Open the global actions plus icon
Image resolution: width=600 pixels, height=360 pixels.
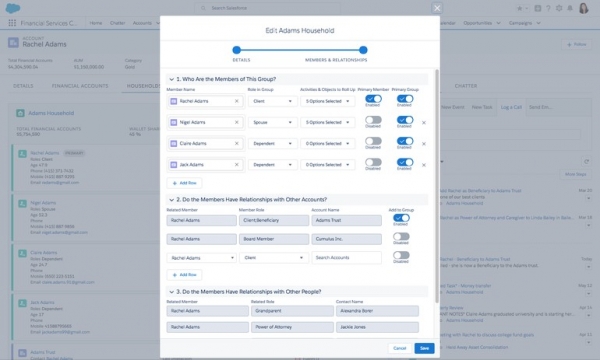pyautogui.click(x=538, y=8)
